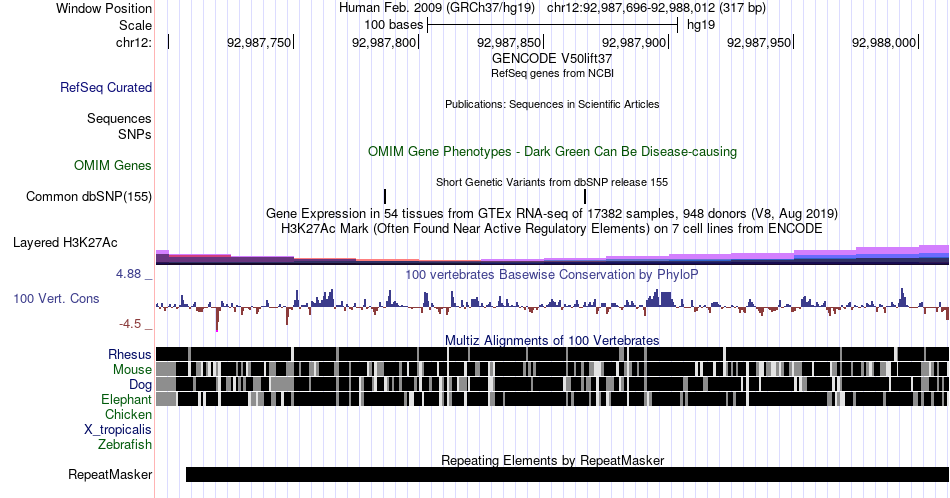Click the H3K27Ac Mark track title
The height and width of the screenshot is (498, 950).
(x=552, y=228)
